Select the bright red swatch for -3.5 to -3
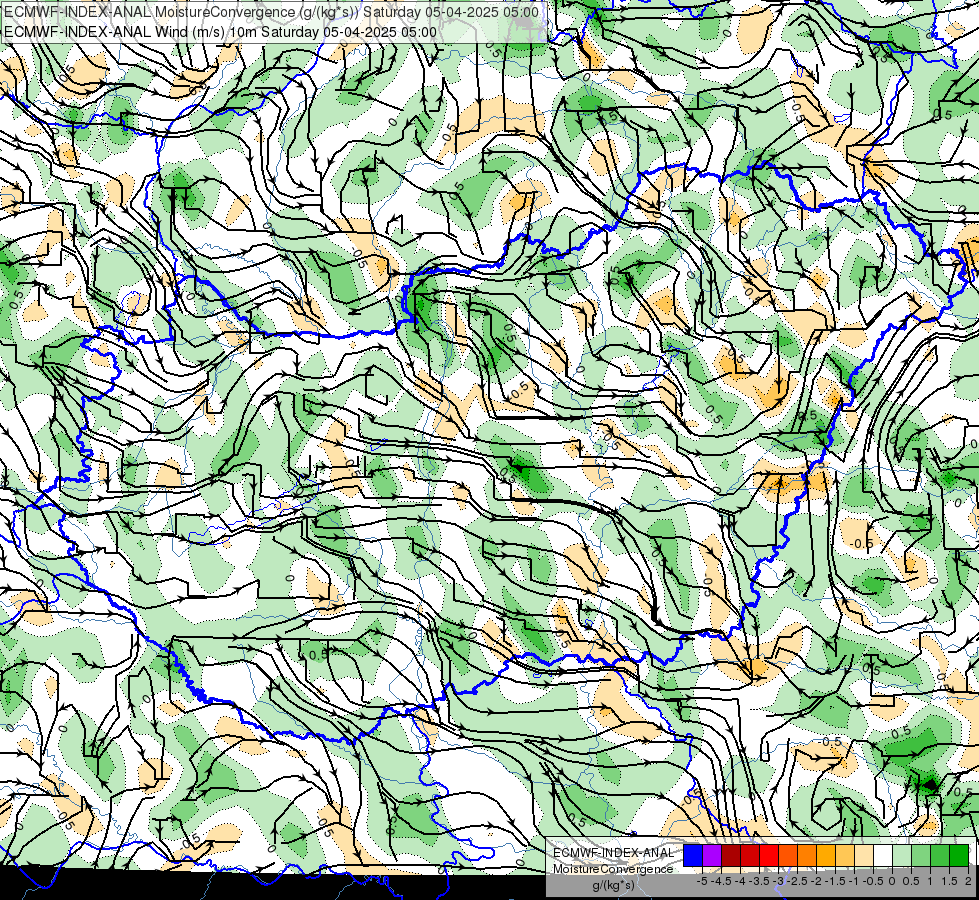This screenshot has height=900, width=979. point(769,856)
